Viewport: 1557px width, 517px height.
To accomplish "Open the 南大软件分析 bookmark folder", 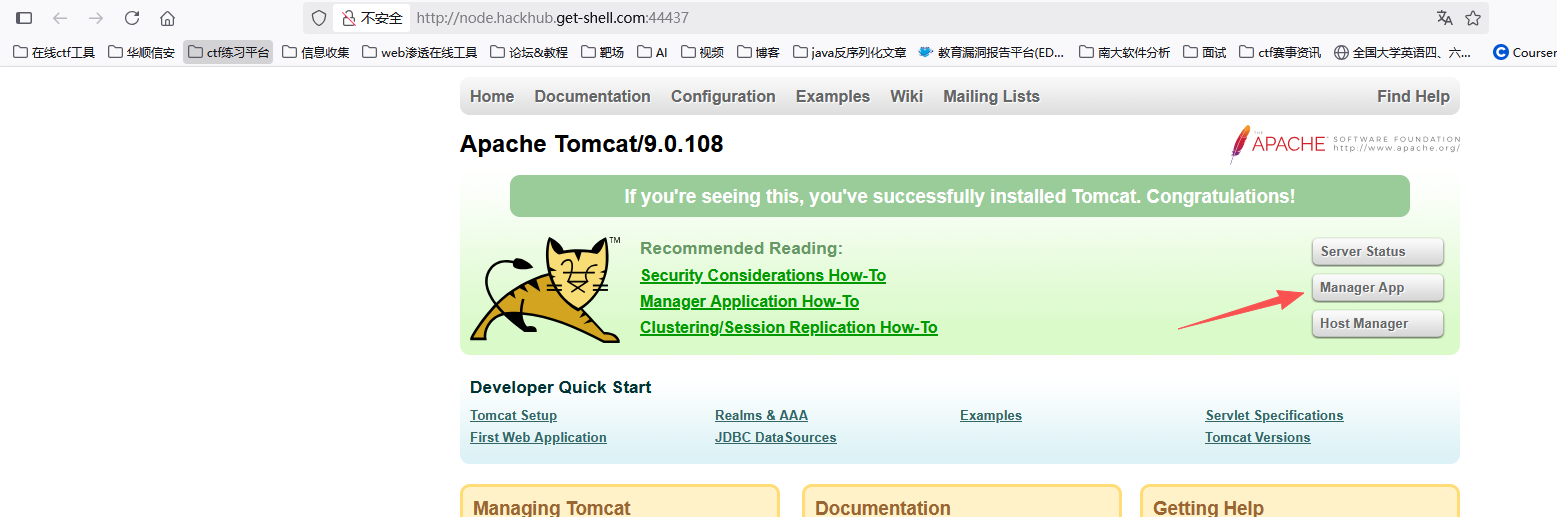I will (1125, 52).
